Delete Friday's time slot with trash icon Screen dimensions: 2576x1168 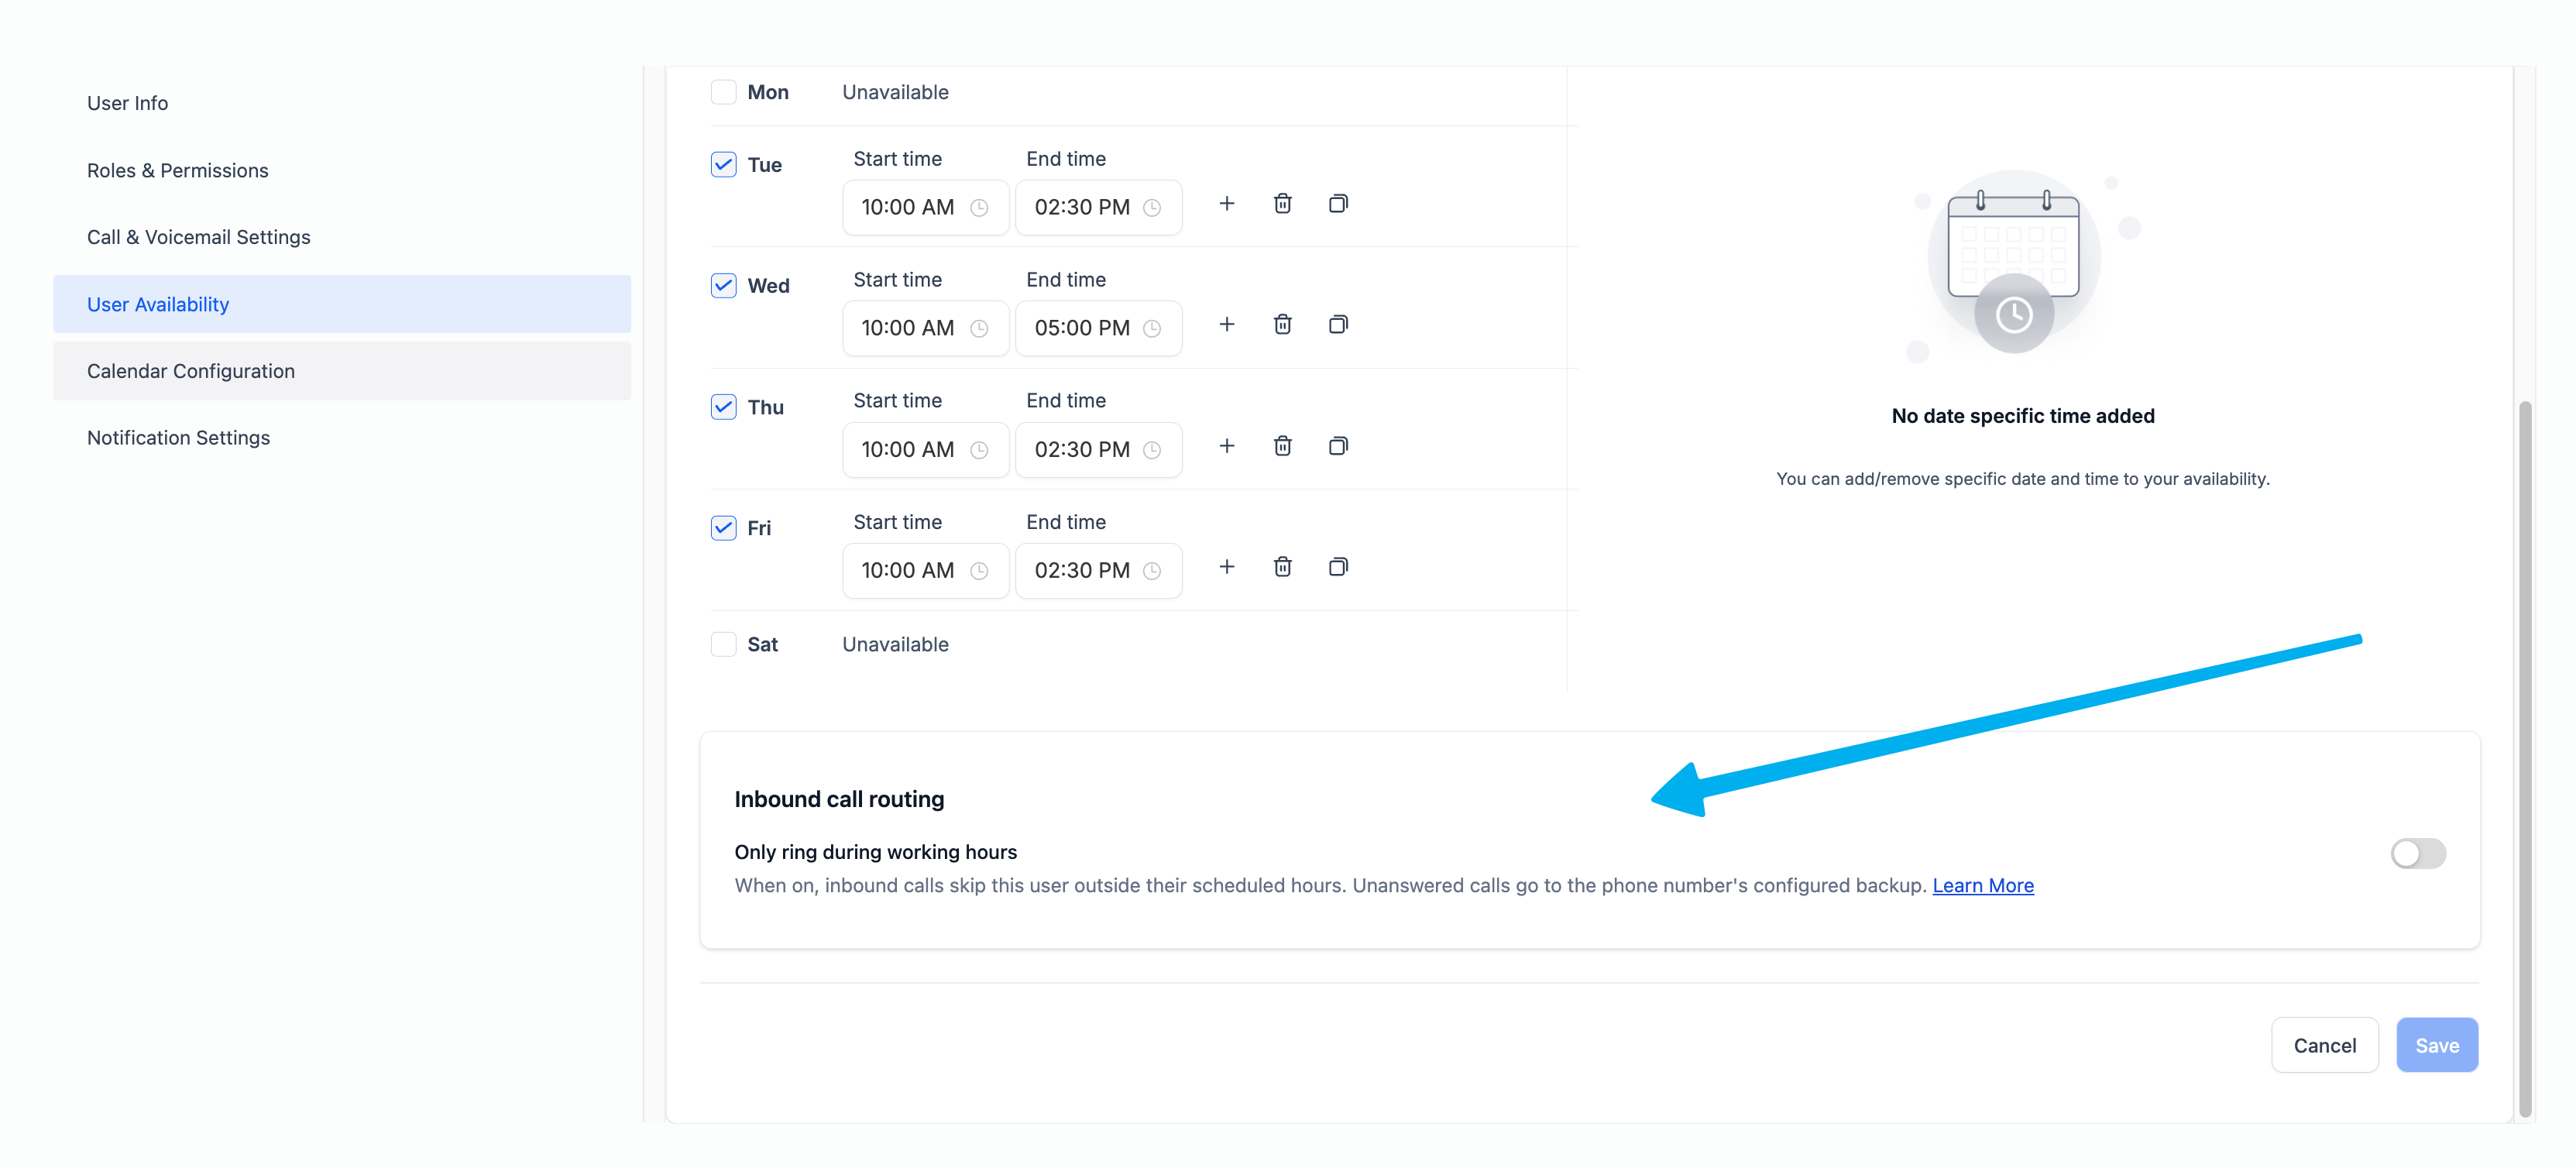coord(1282,567)
